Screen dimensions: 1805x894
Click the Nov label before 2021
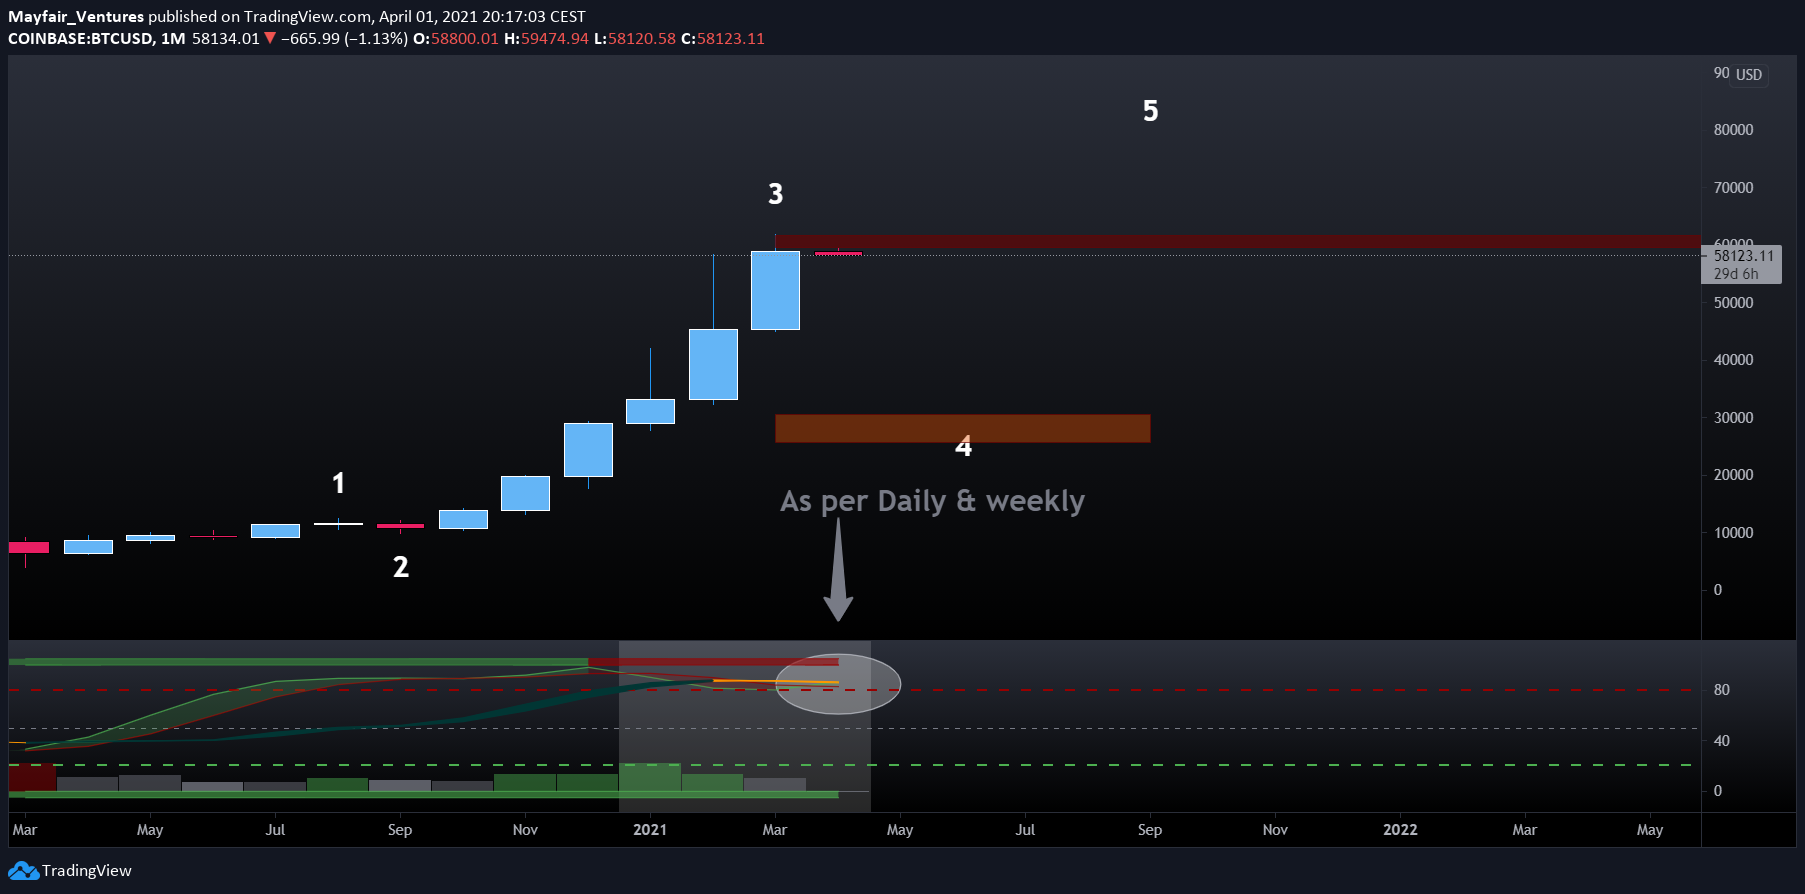click(x=525, y=830)
